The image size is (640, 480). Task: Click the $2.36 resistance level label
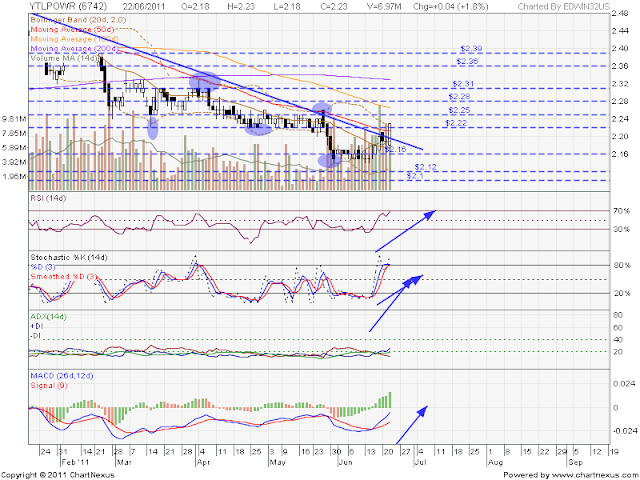pos(467,61)
